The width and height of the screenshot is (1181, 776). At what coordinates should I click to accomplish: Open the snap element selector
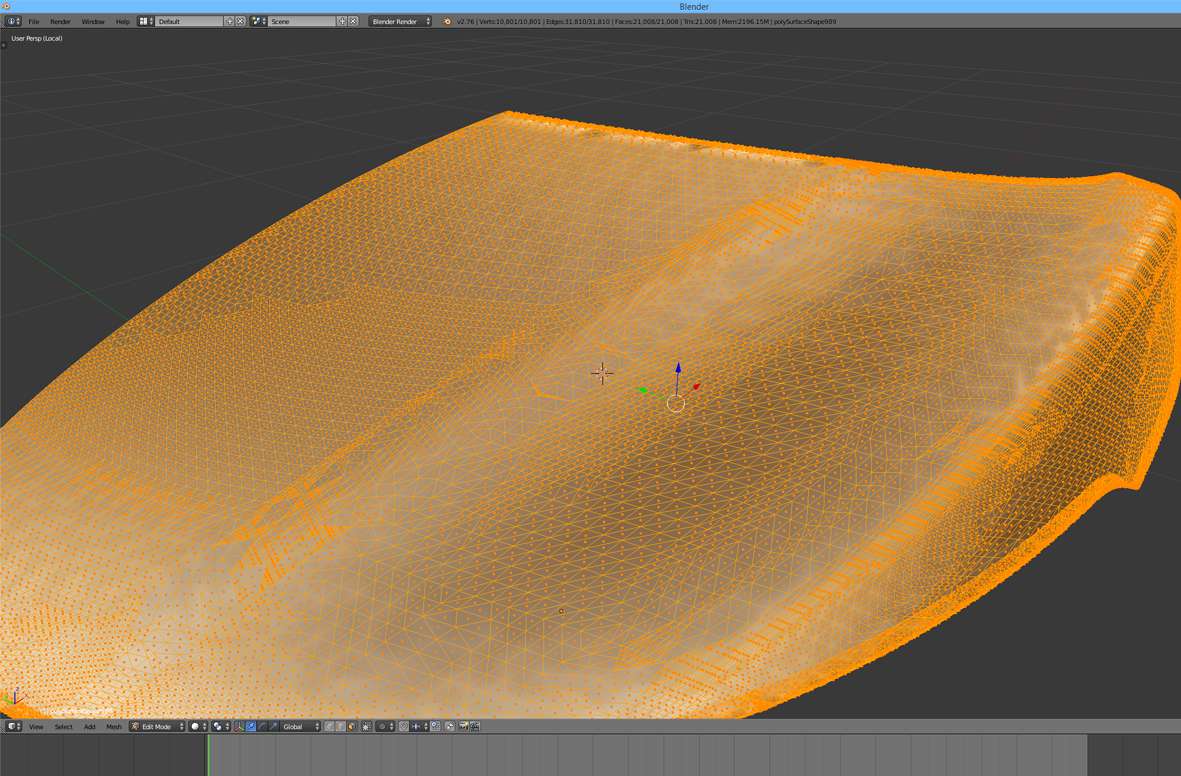[x=420, y=726]
